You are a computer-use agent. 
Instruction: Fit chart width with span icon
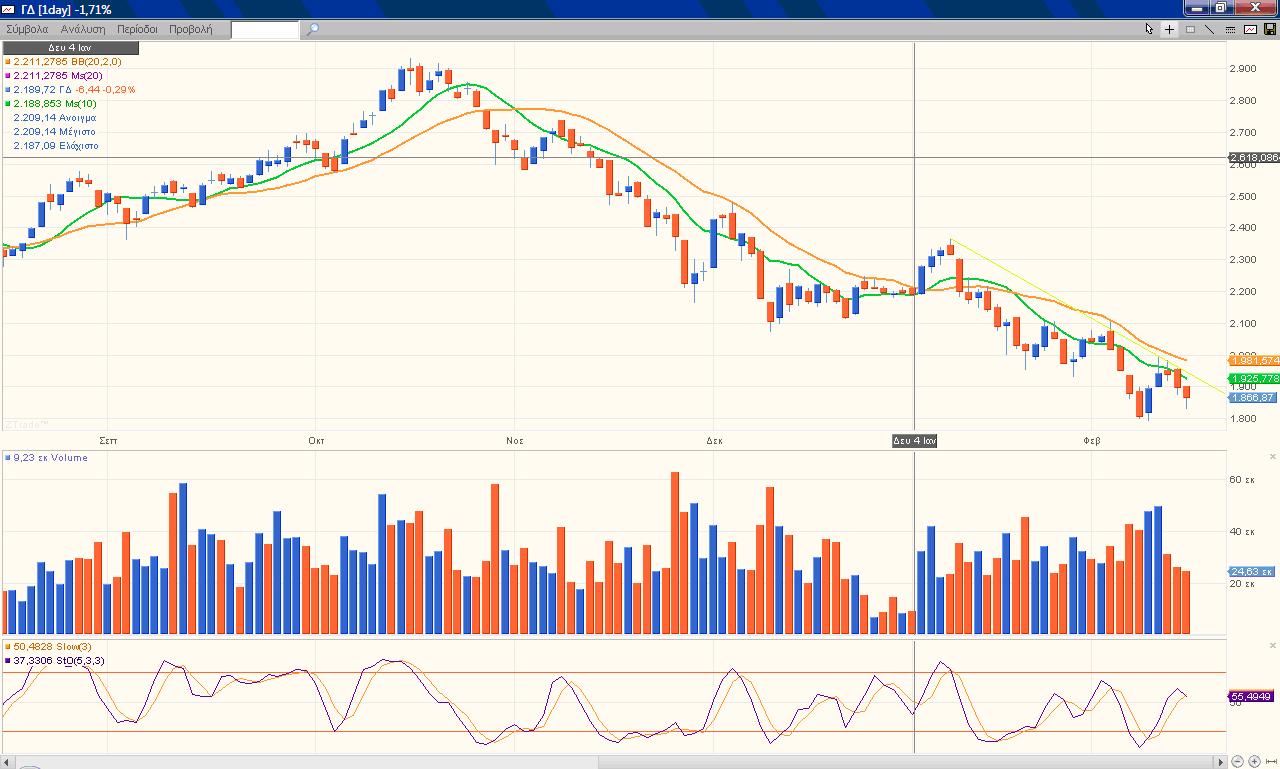[1271, 761]
